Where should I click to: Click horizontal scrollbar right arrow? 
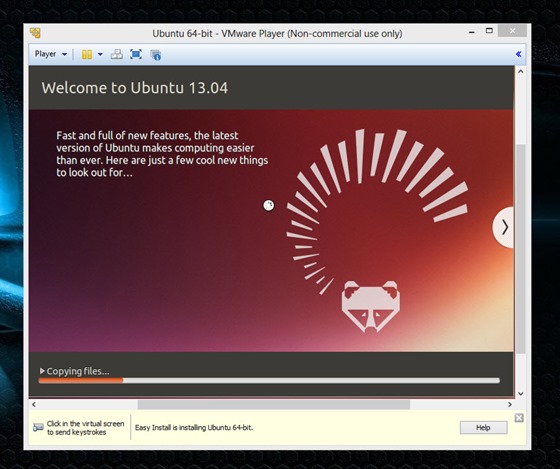pyautogui.click(x=510, y=405)
